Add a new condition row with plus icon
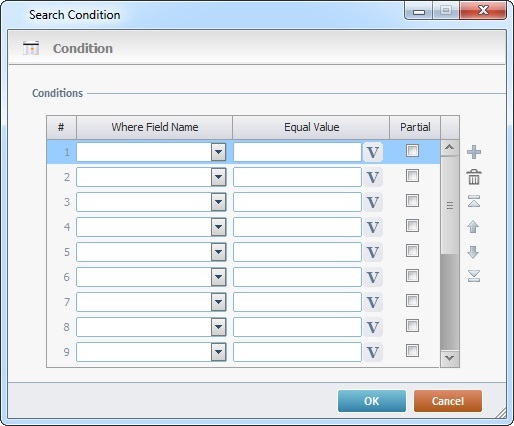This screenshot has height=426, width=514. (474, 152)
